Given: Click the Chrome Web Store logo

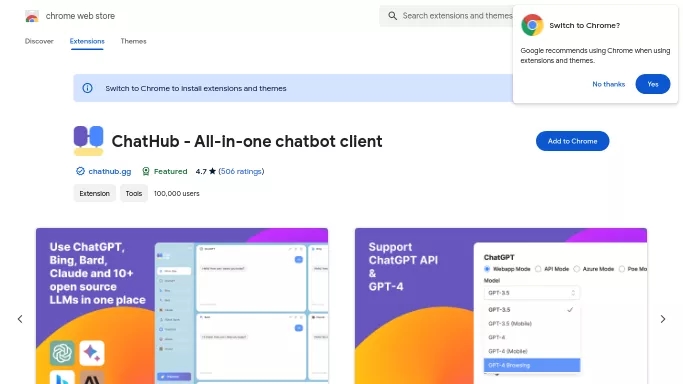Looking at the screenshot, I should pos(32,16).
